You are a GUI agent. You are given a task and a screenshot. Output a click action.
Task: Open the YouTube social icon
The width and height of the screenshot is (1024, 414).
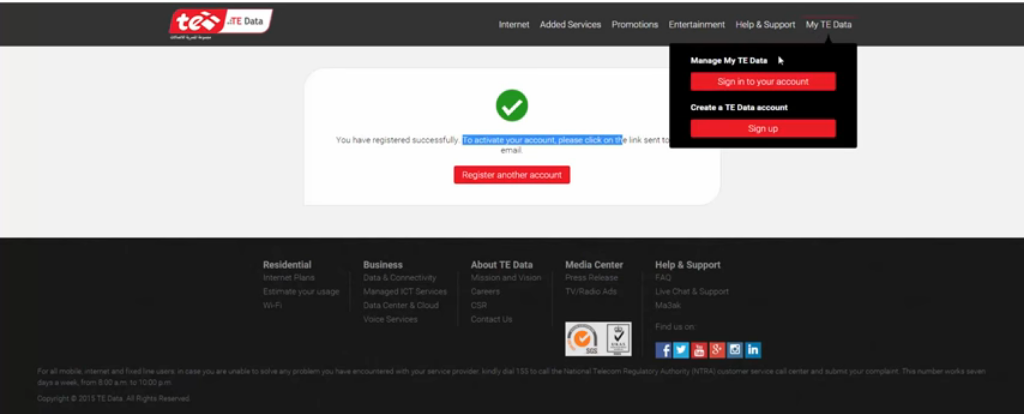[x=699, y=350]
